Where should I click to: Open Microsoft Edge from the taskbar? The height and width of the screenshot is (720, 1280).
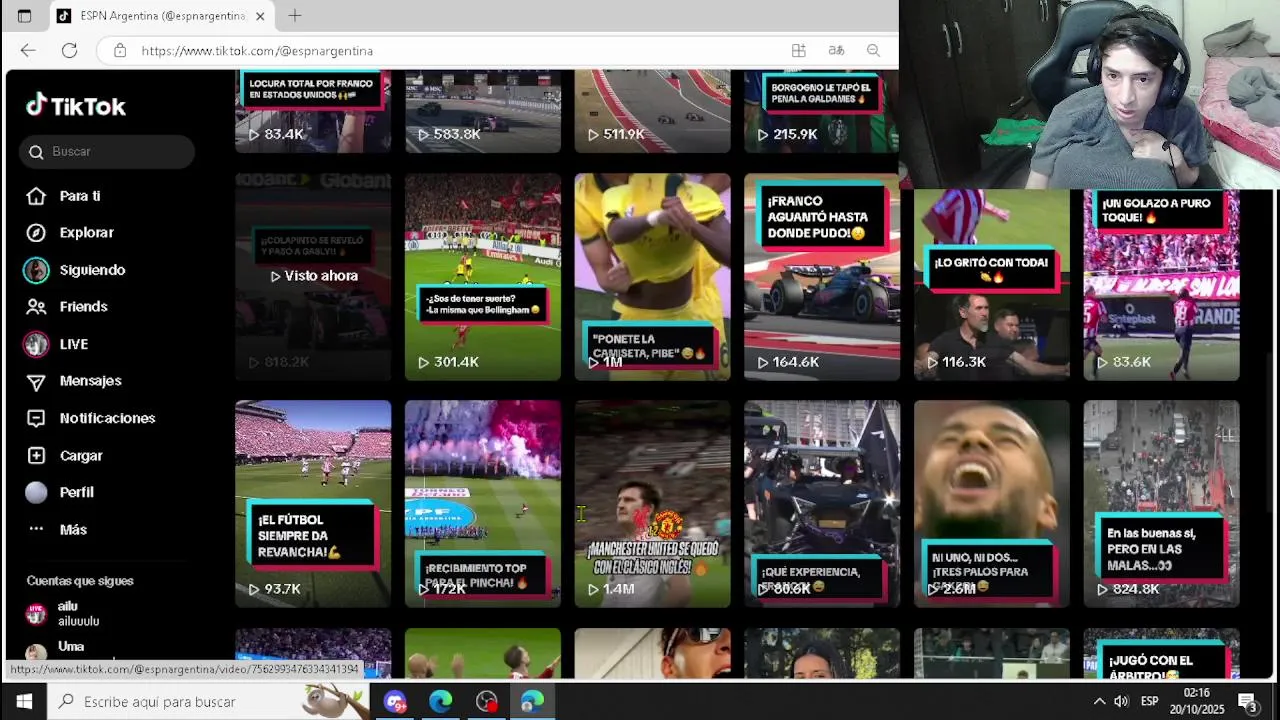pos(440,701)
